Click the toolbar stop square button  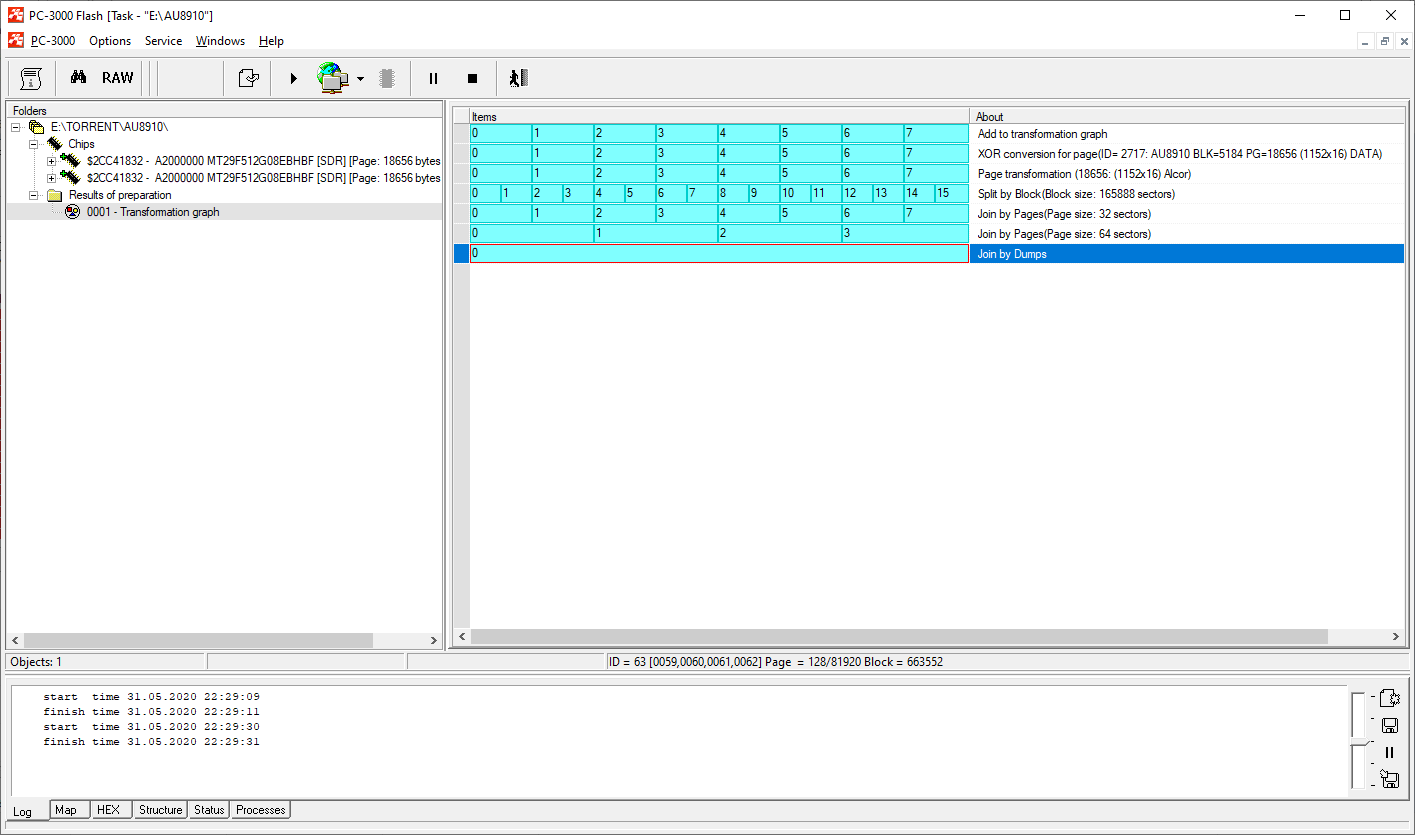click(x=472, y=78)
